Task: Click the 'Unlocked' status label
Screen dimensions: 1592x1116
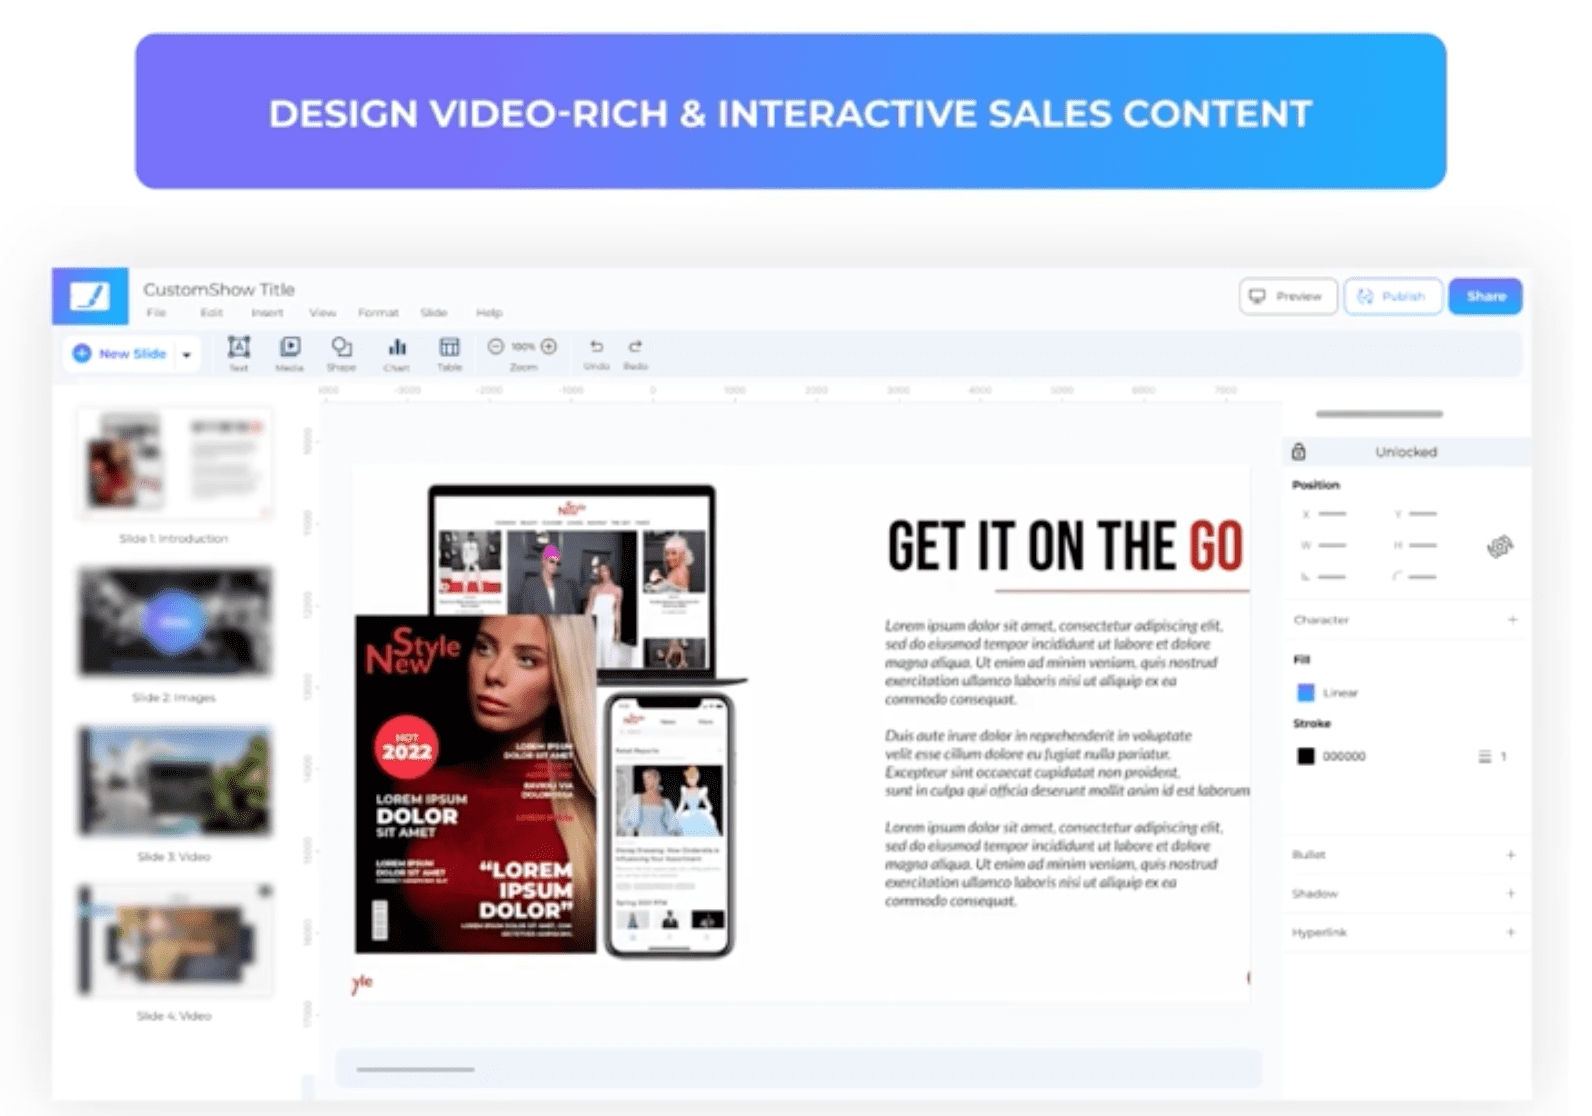Action: coord(1406,452)
